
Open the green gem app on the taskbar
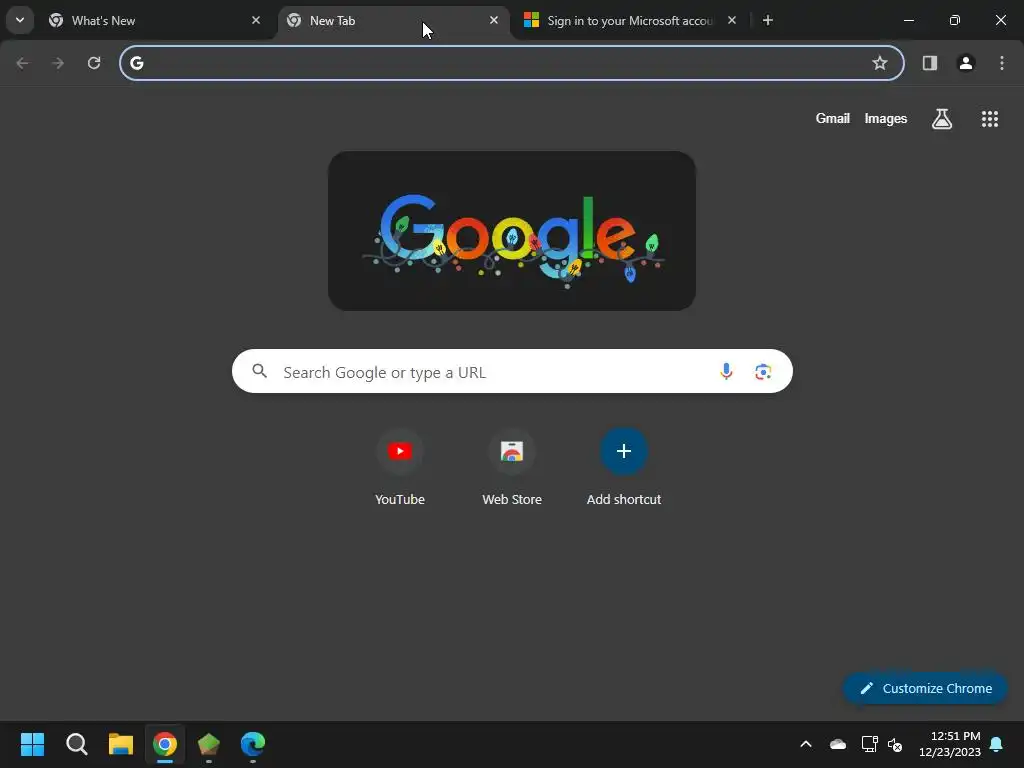pyautogui.click(x=209, y=744)
